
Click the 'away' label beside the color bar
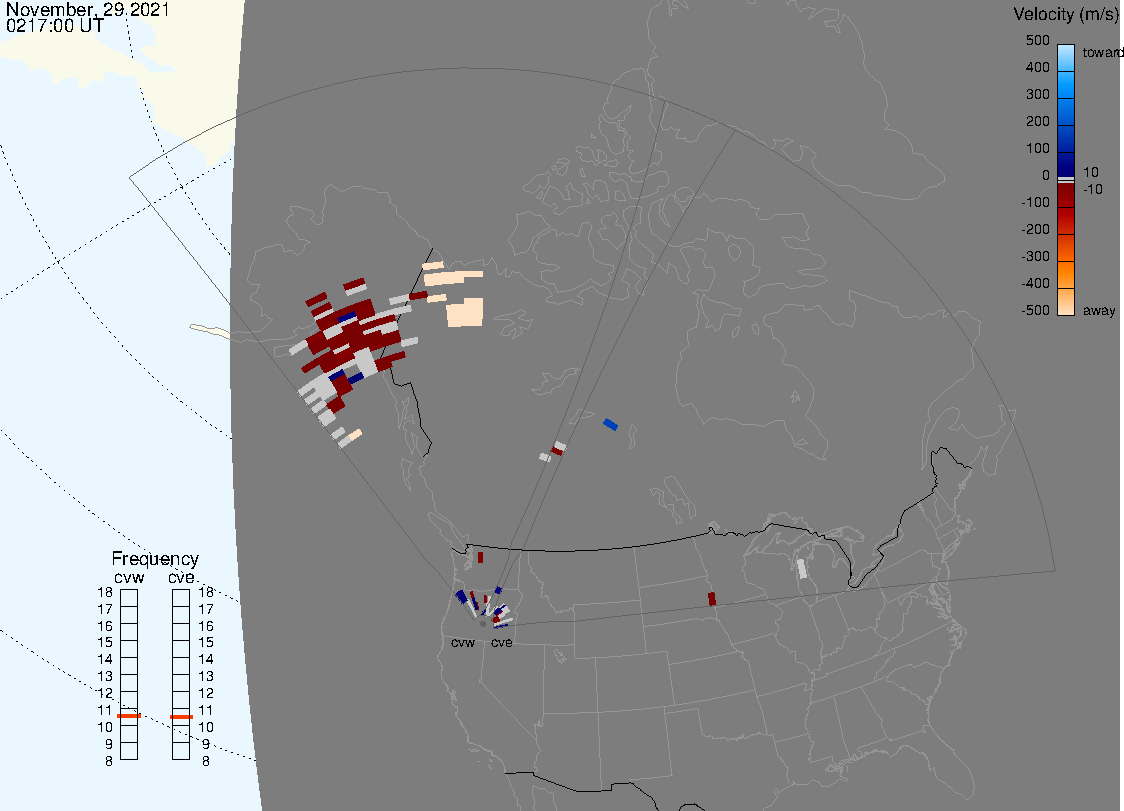click(x=1099, y=310)
